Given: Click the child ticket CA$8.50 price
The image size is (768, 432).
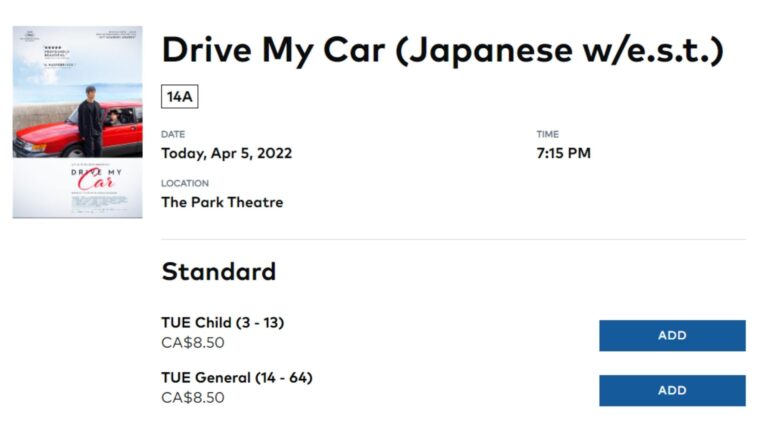Looking at the screenshot, I should [x=193, y=343].
